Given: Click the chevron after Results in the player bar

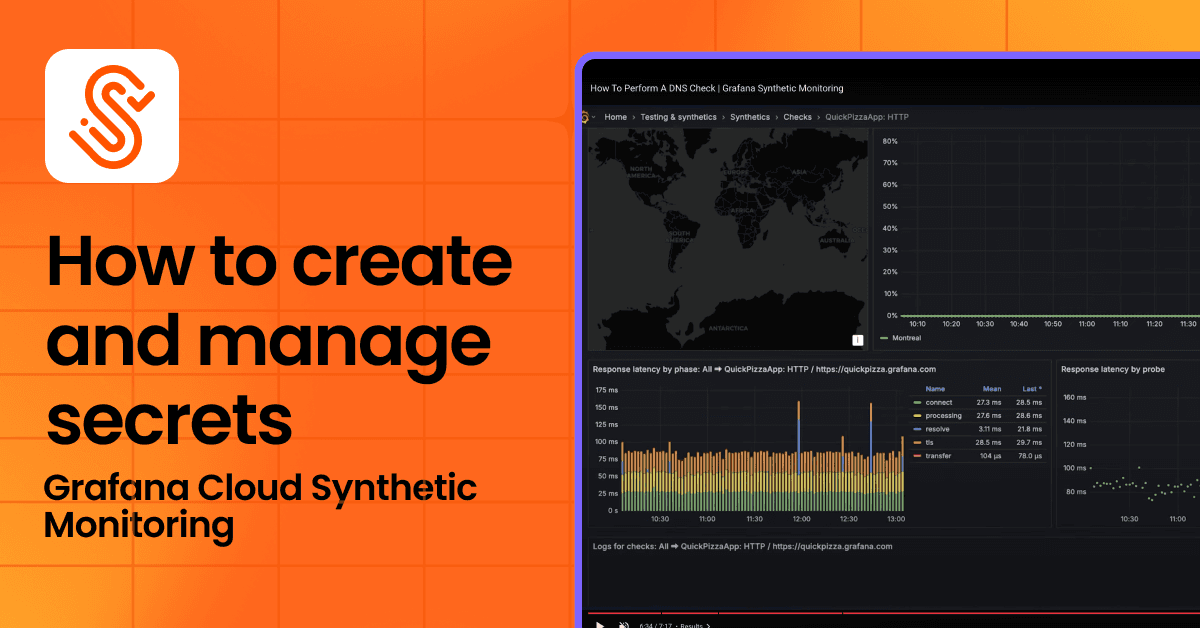Looking at the screenshot, I should (709, 625).
